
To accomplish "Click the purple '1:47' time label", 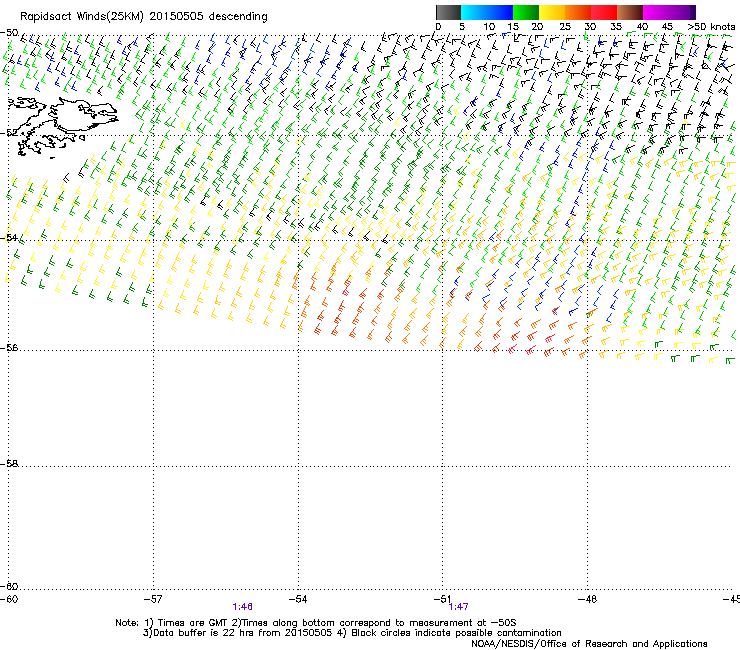I will (458, 607).
